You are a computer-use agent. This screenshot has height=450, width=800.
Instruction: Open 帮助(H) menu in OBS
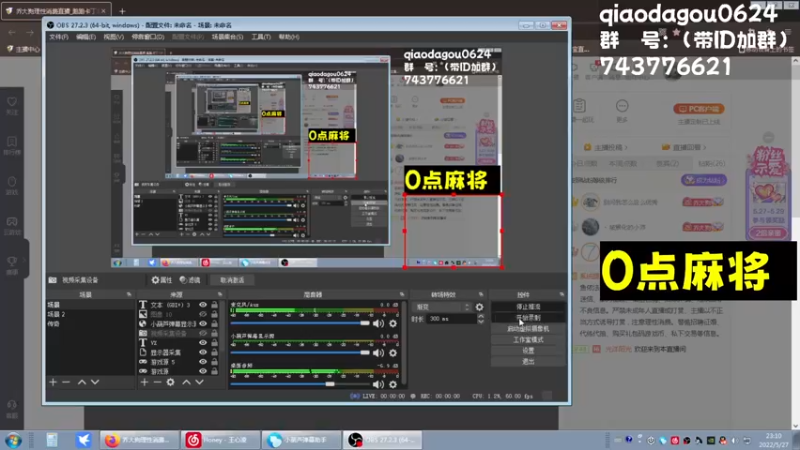tap(289, 37)
